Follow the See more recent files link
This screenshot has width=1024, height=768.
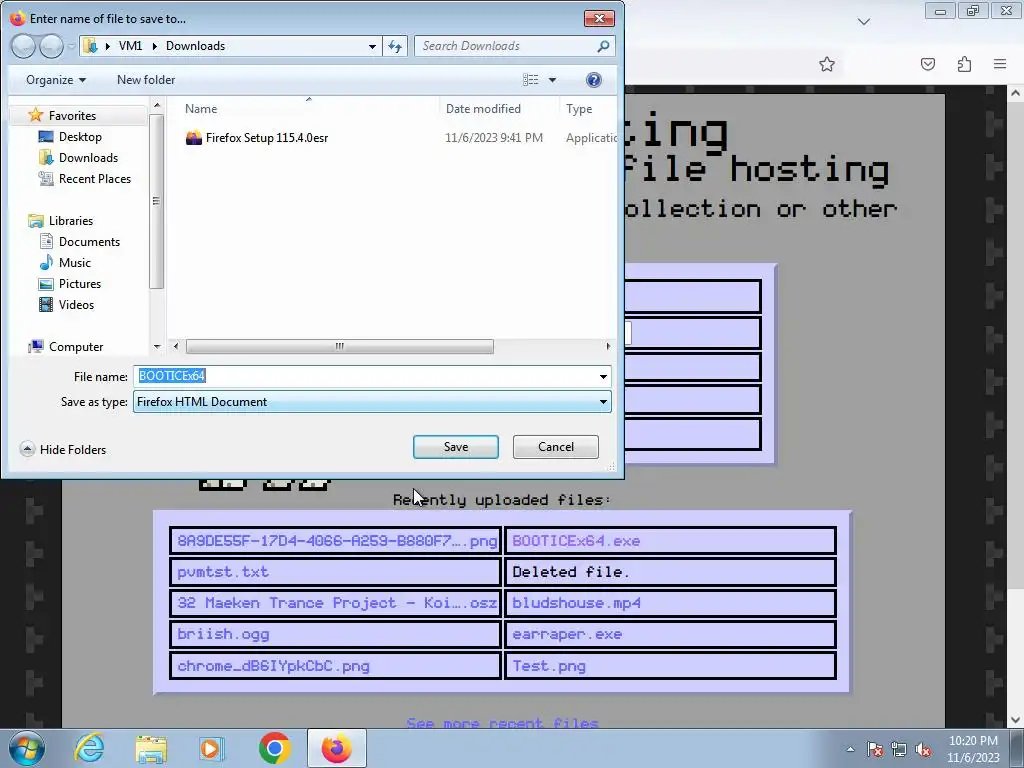pos(502,723)
